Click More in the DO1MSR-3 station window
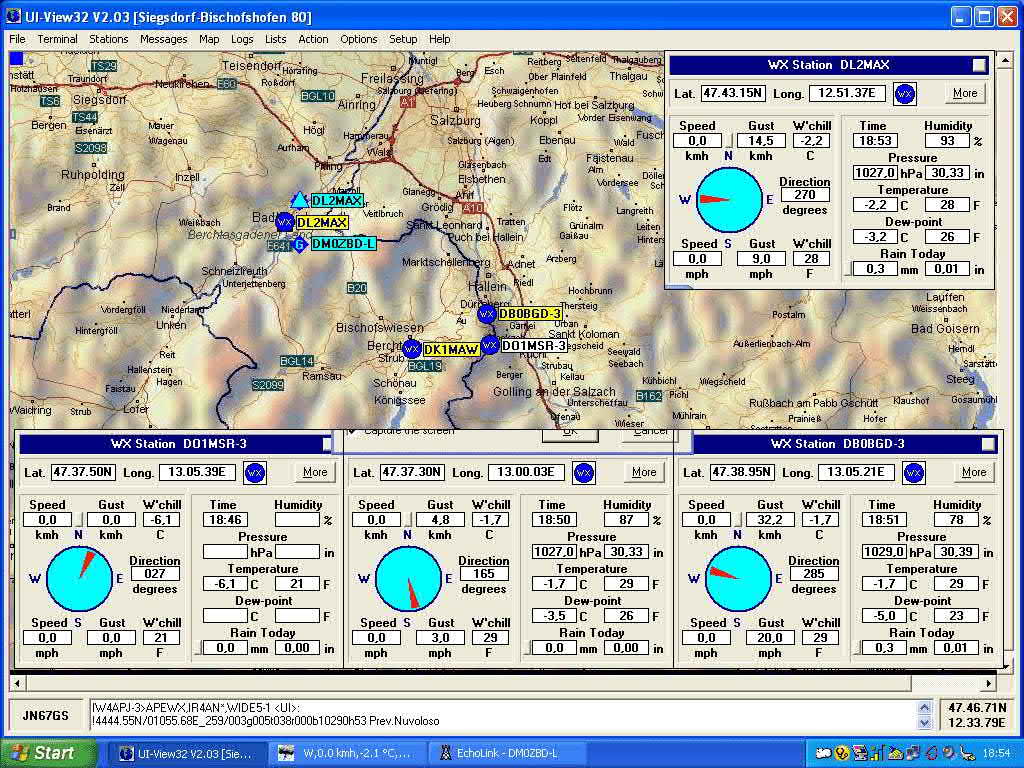This screenshot has height=768, width=1024. [315, 472]
